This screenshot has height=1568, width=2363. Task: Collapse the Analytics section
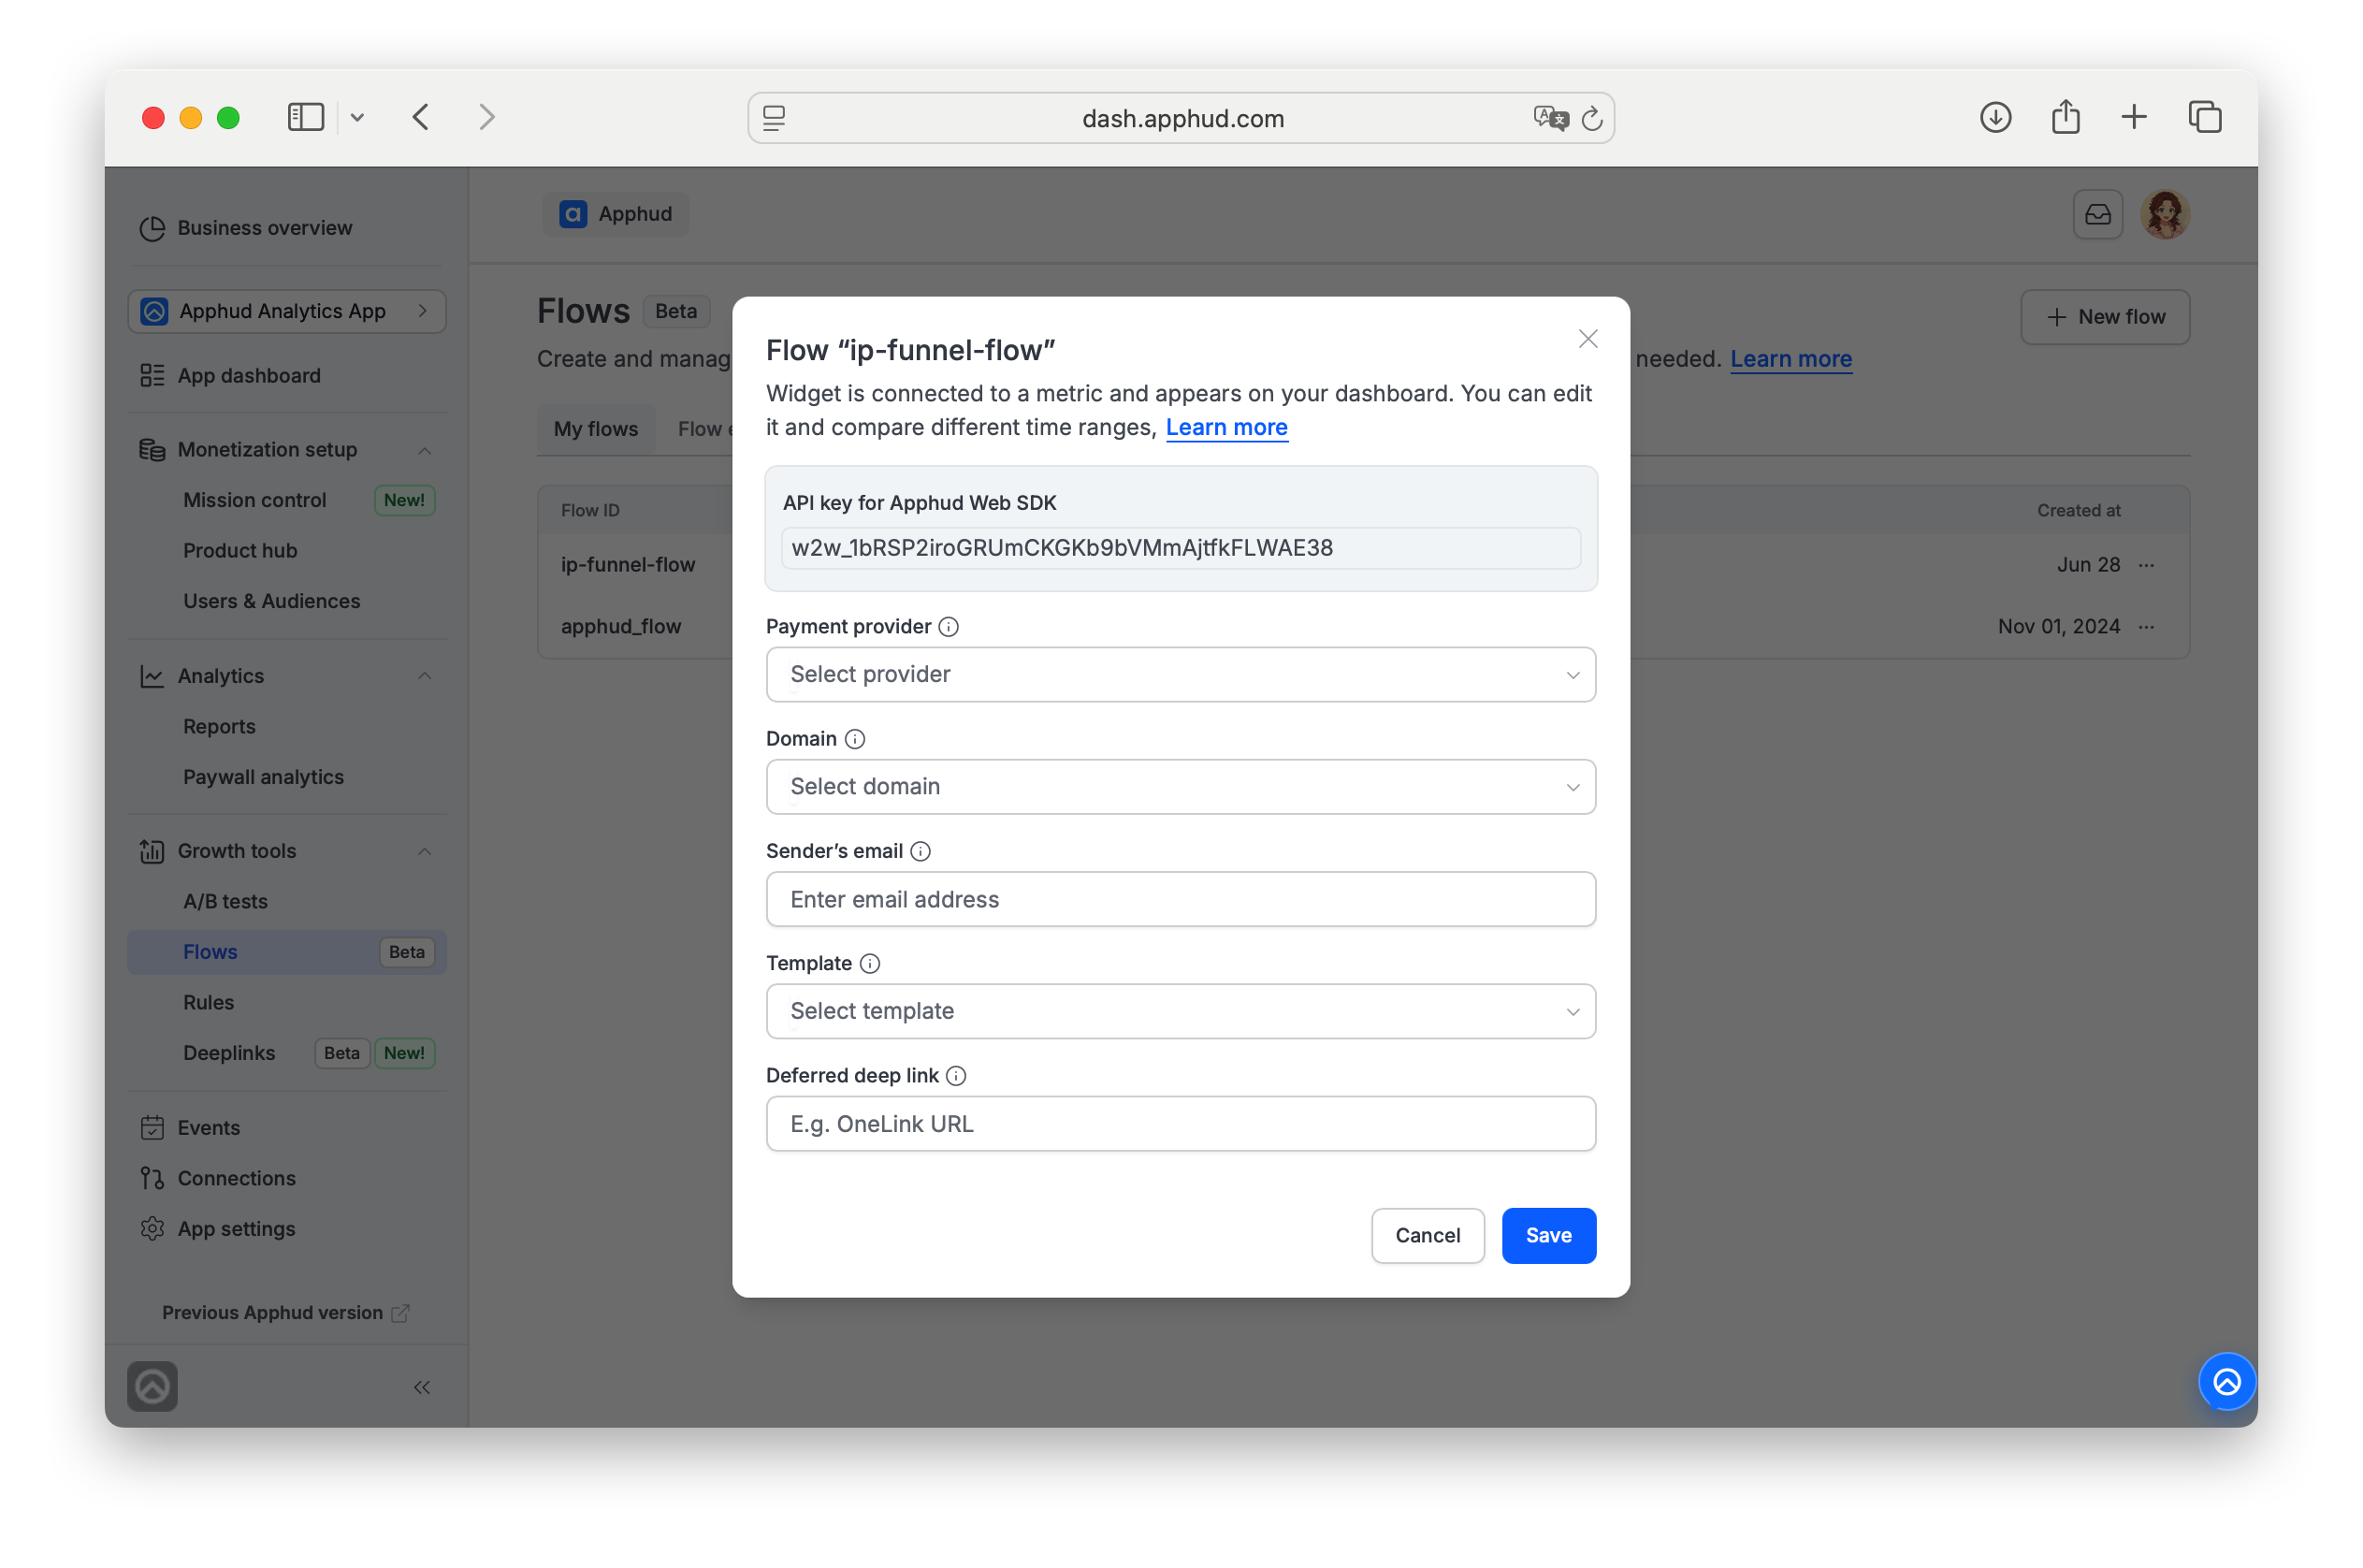coord(425,676)
